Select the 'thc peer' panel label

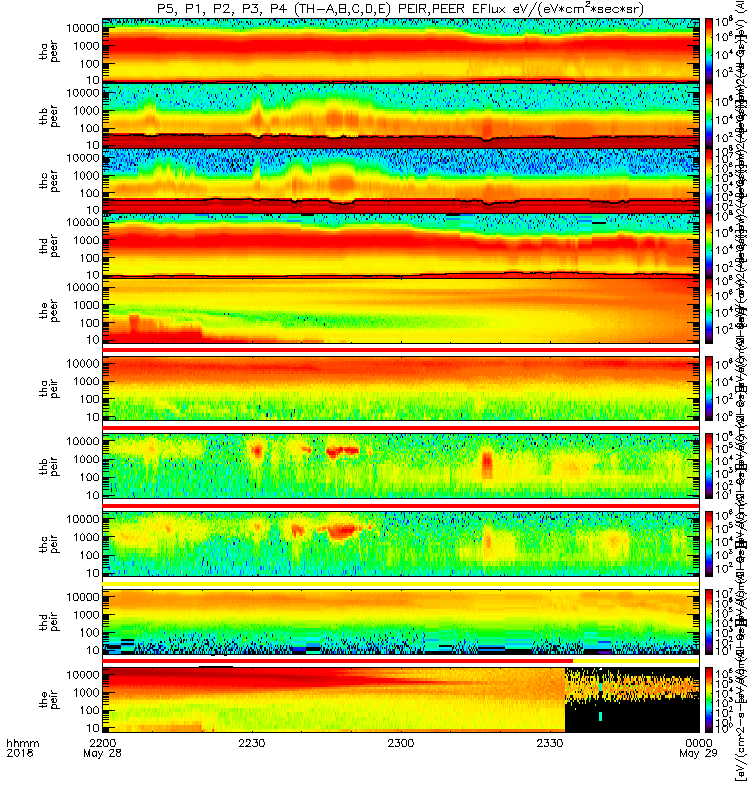coord(49,181)
